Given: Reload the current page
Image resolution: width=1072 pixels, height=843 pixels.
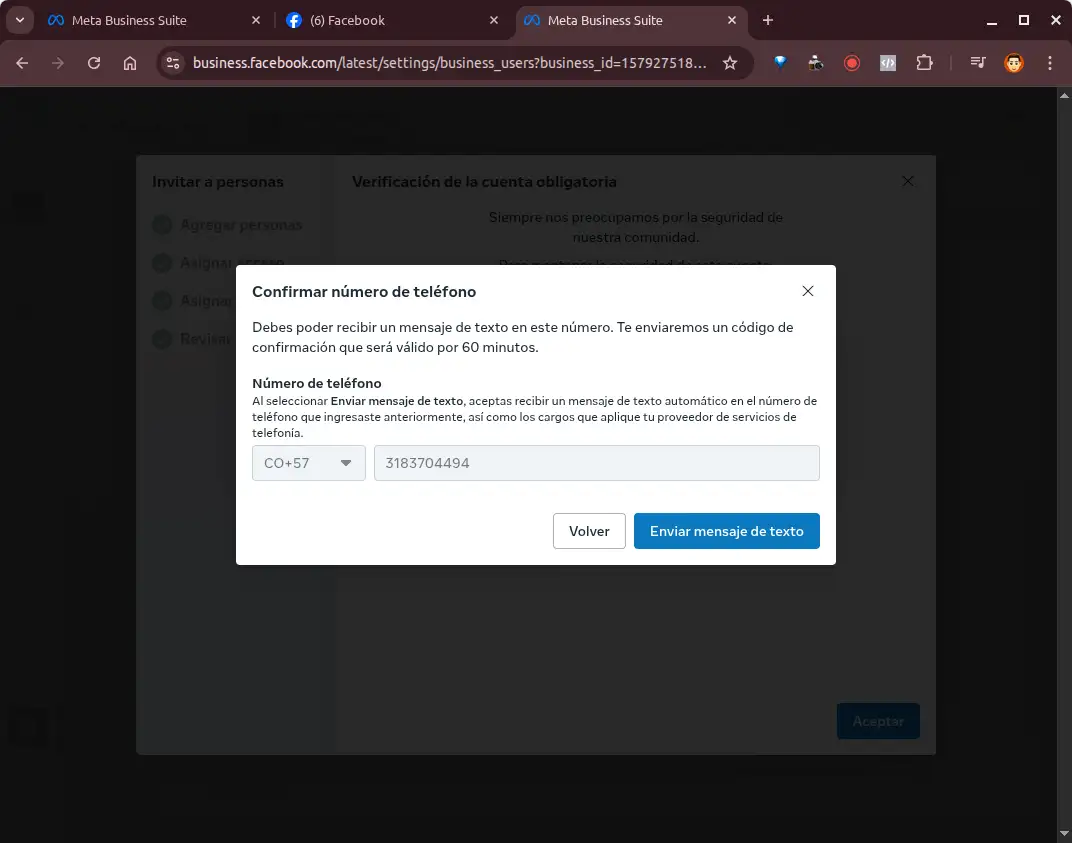Looking at the screenshot, I should (94, 63).
